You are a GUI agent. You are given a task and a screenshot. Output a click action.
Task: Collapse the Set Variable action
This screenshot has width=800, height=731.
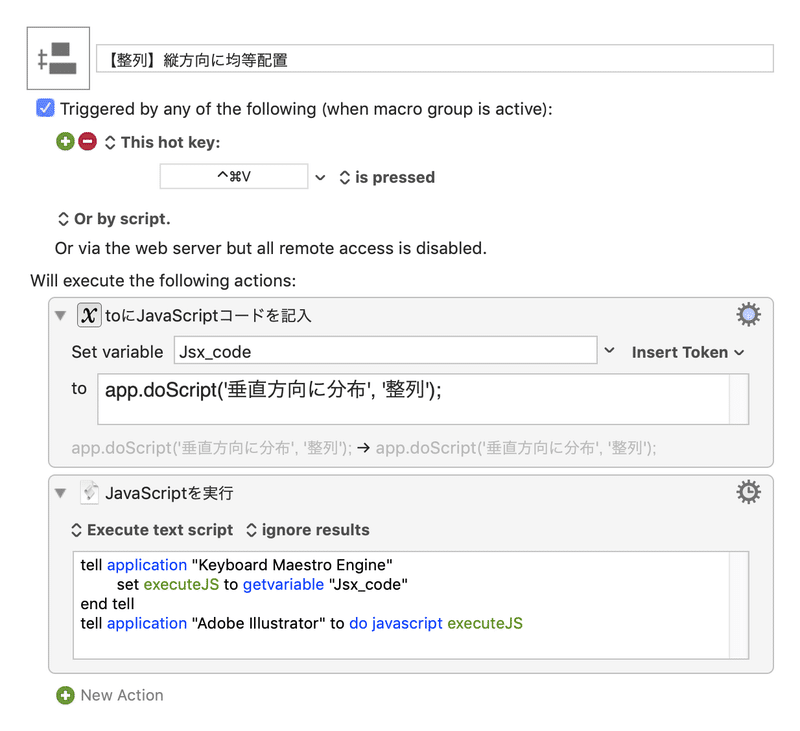[62, 316]
